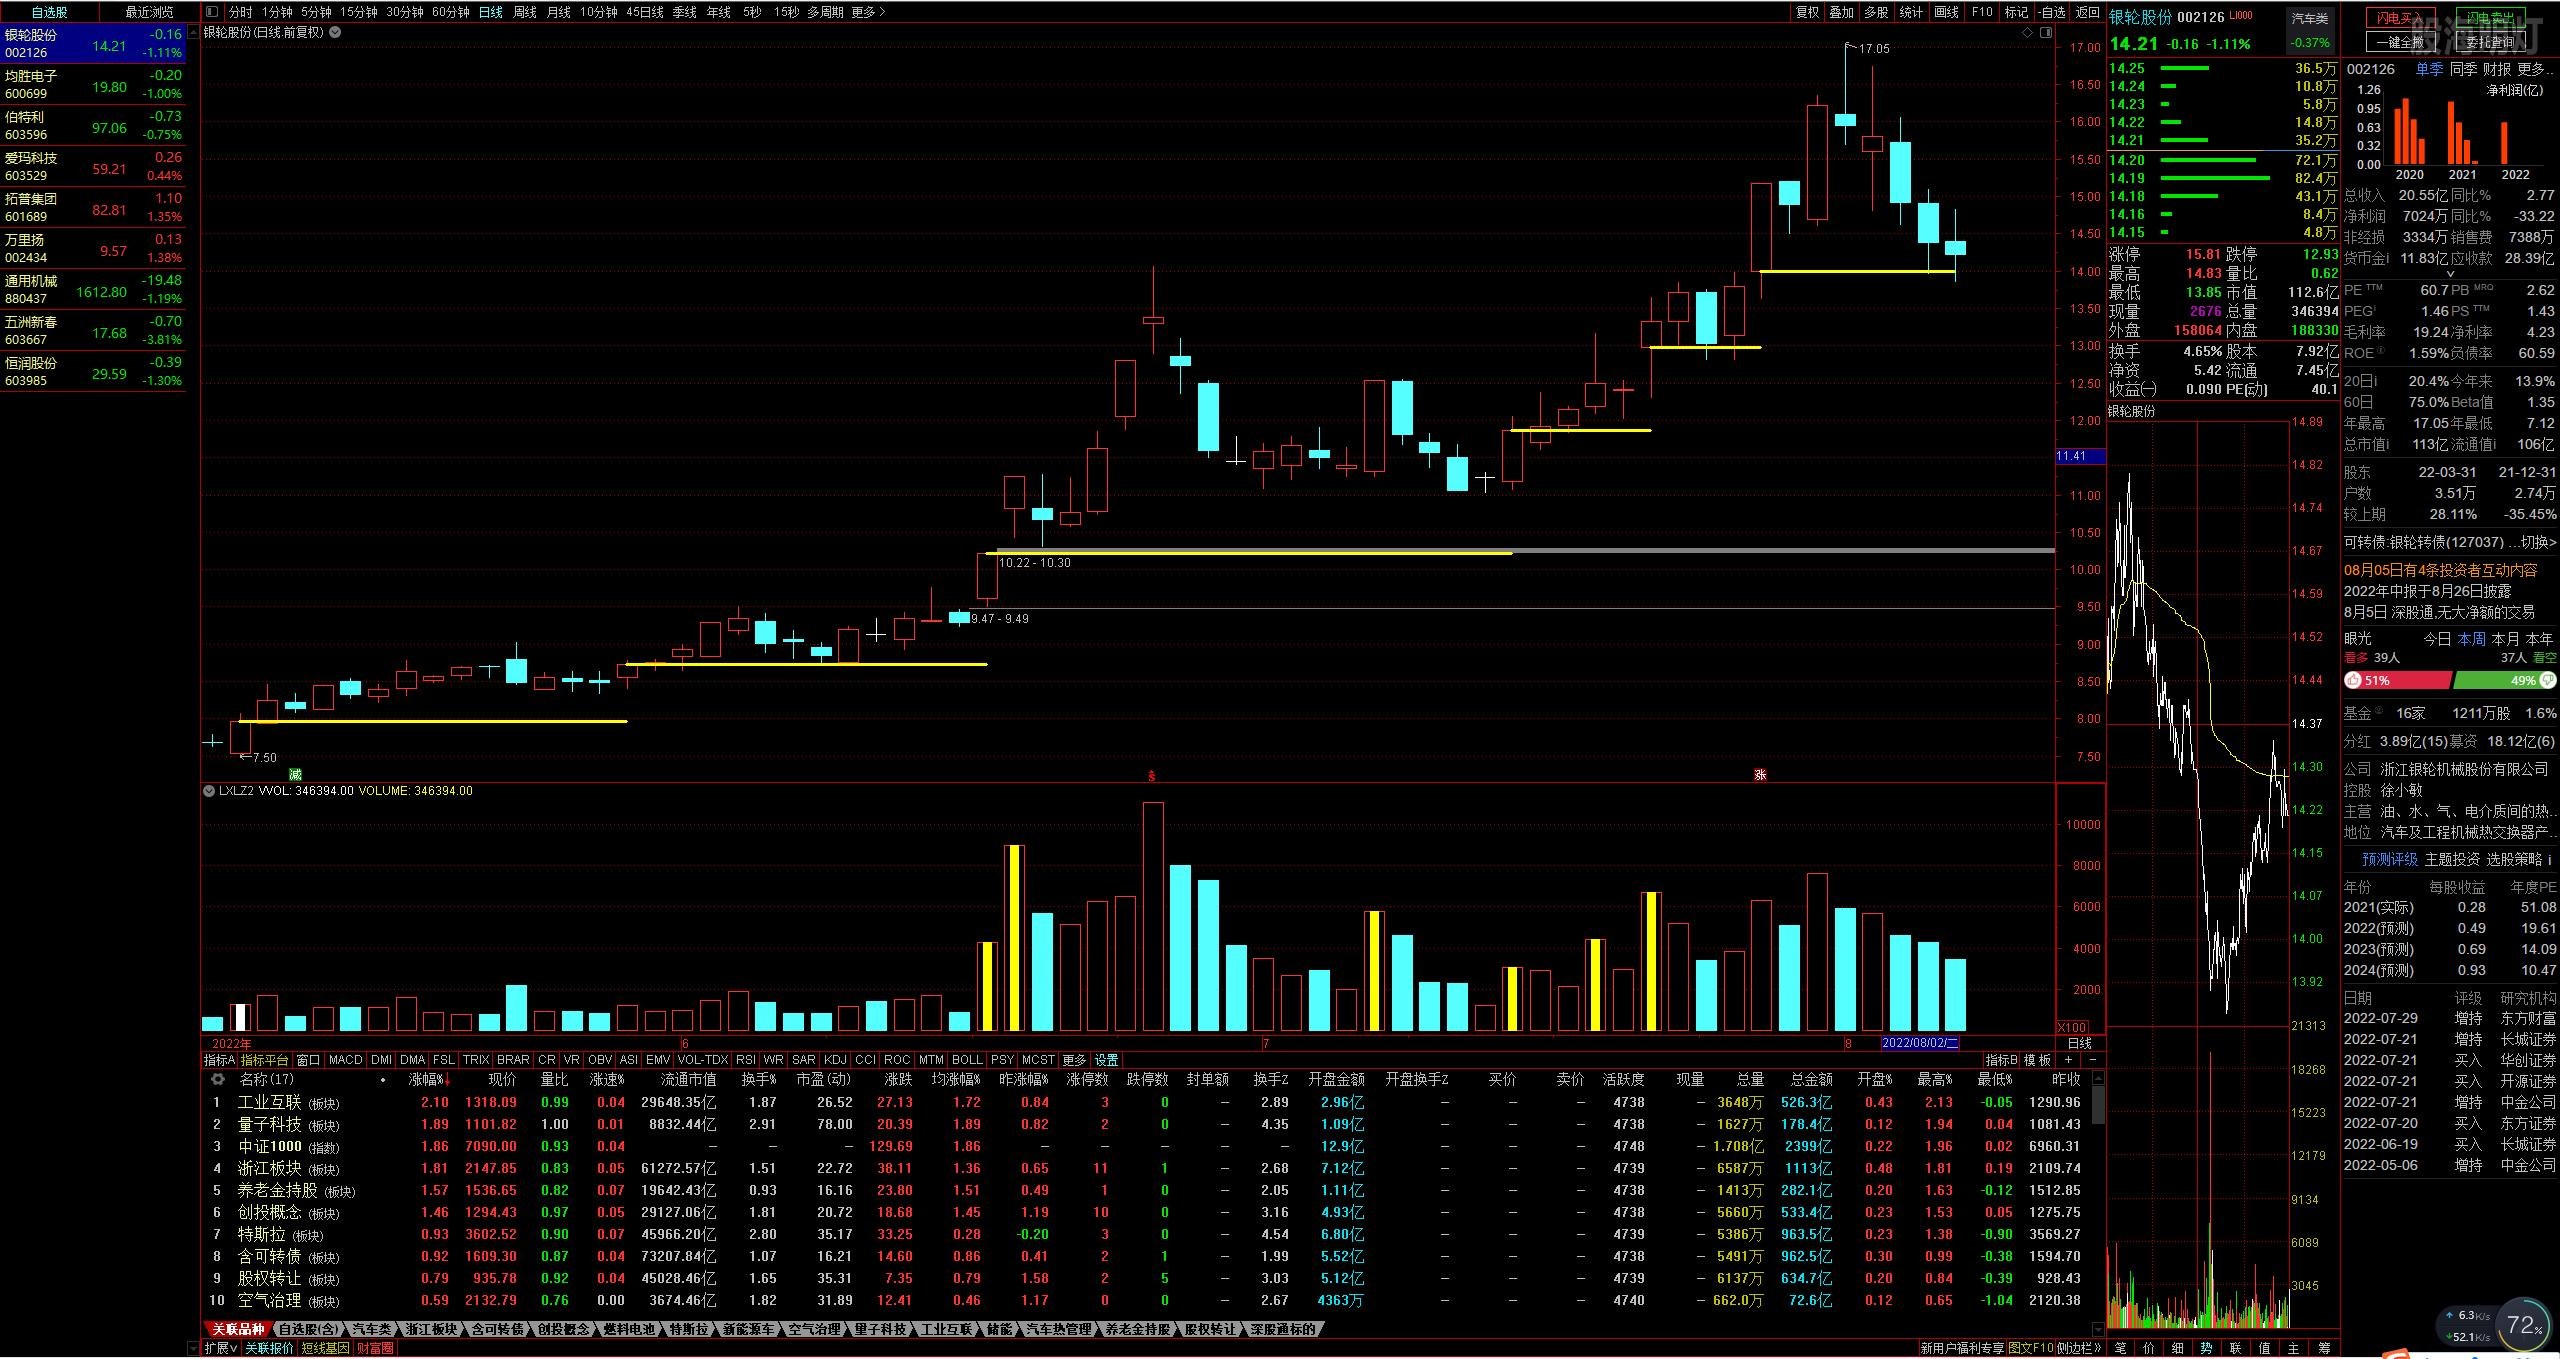Viewport: 2560px width, 1359px height.
Task: Click the 画线 drawing tool item
Action: tap(1946, 12)
